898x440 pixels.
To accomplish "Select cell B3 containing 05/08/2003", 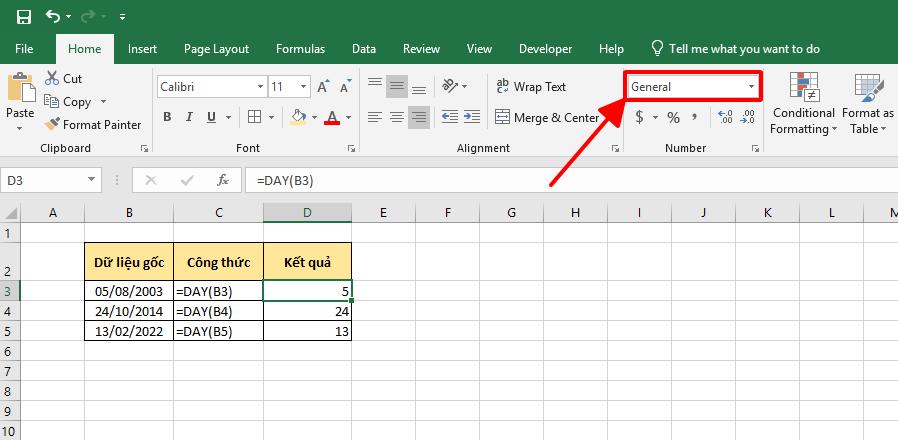I will 129,291.
